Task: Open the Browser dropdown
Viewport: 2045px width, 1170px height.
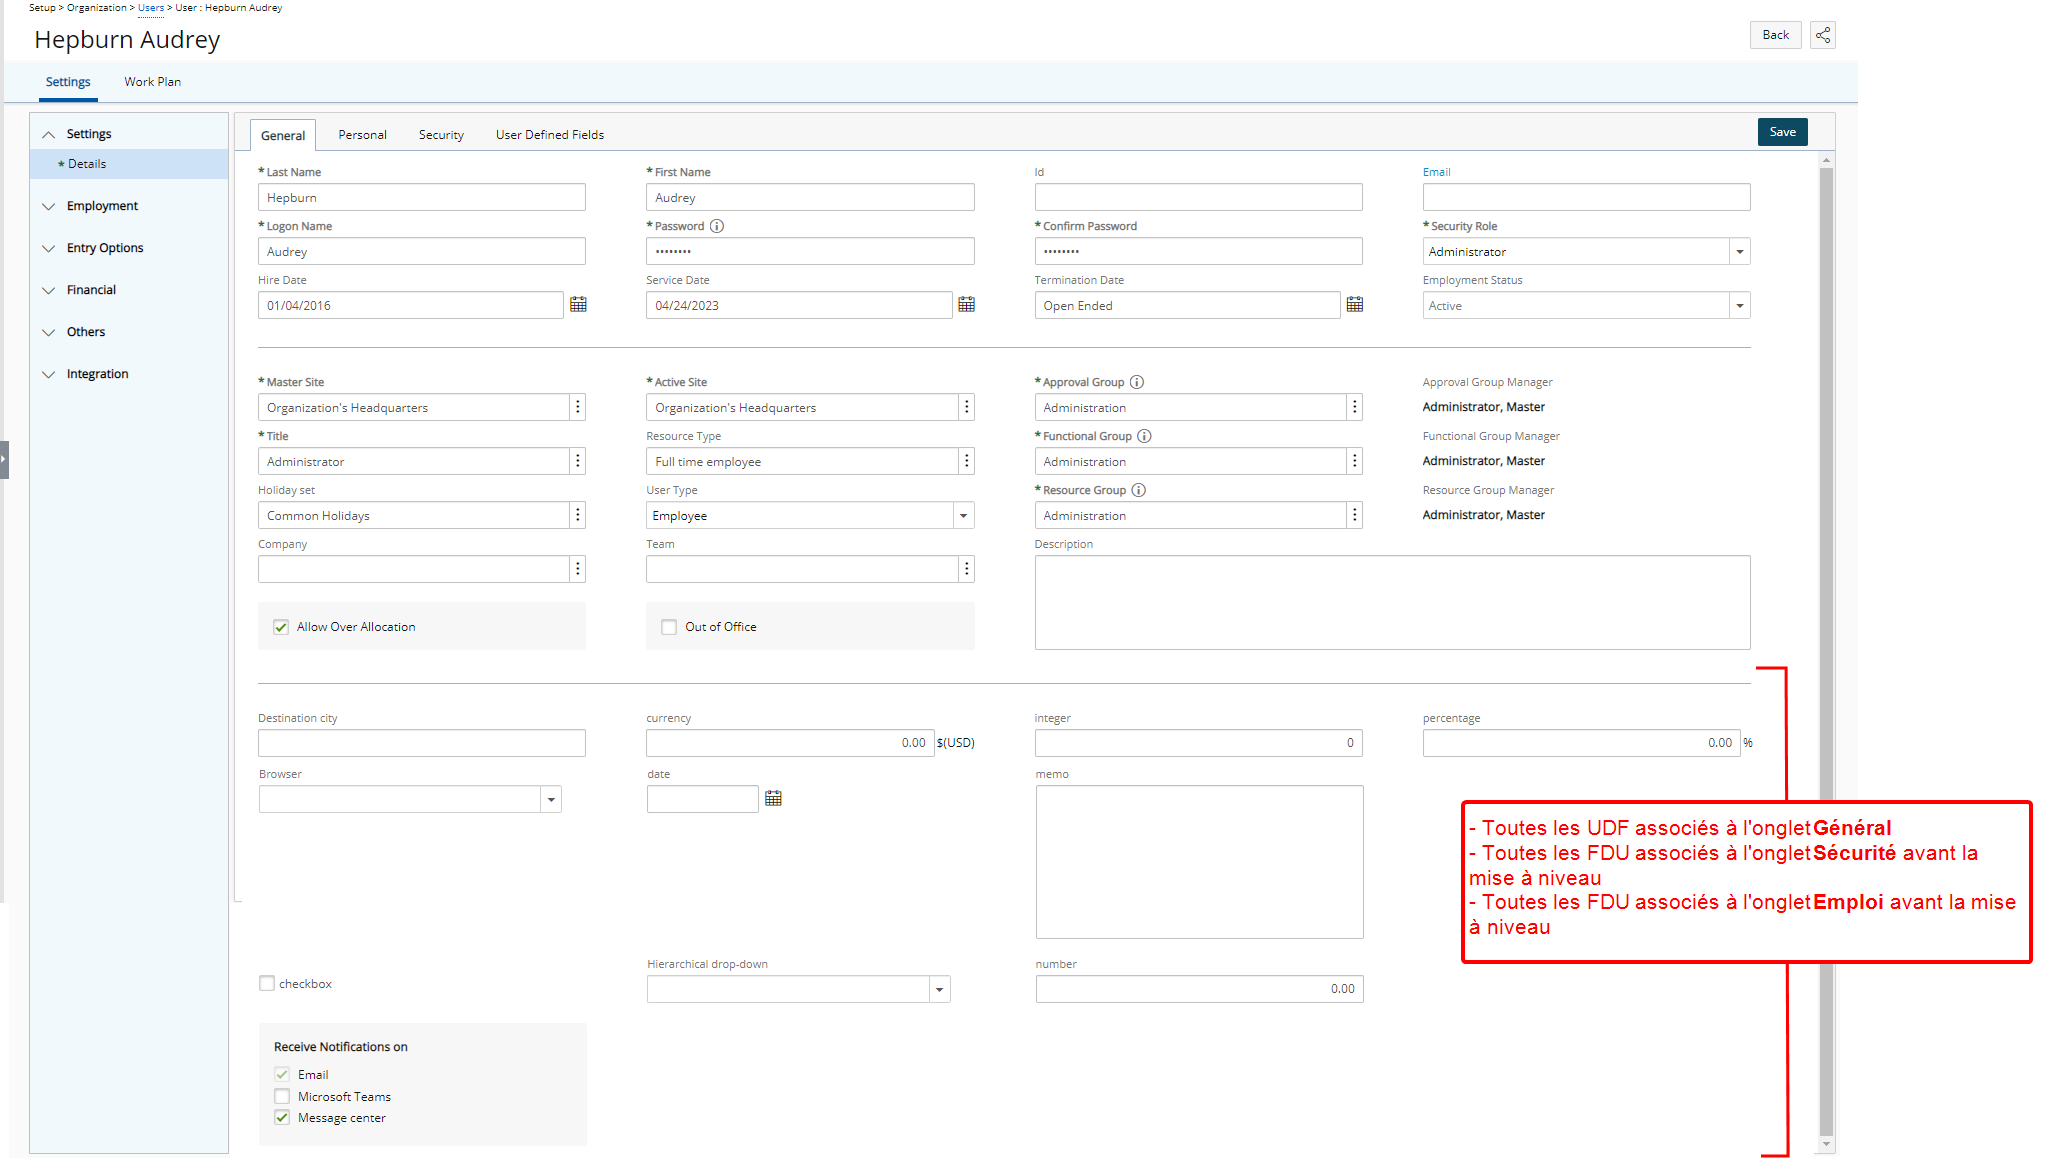Action: point(551,799)
